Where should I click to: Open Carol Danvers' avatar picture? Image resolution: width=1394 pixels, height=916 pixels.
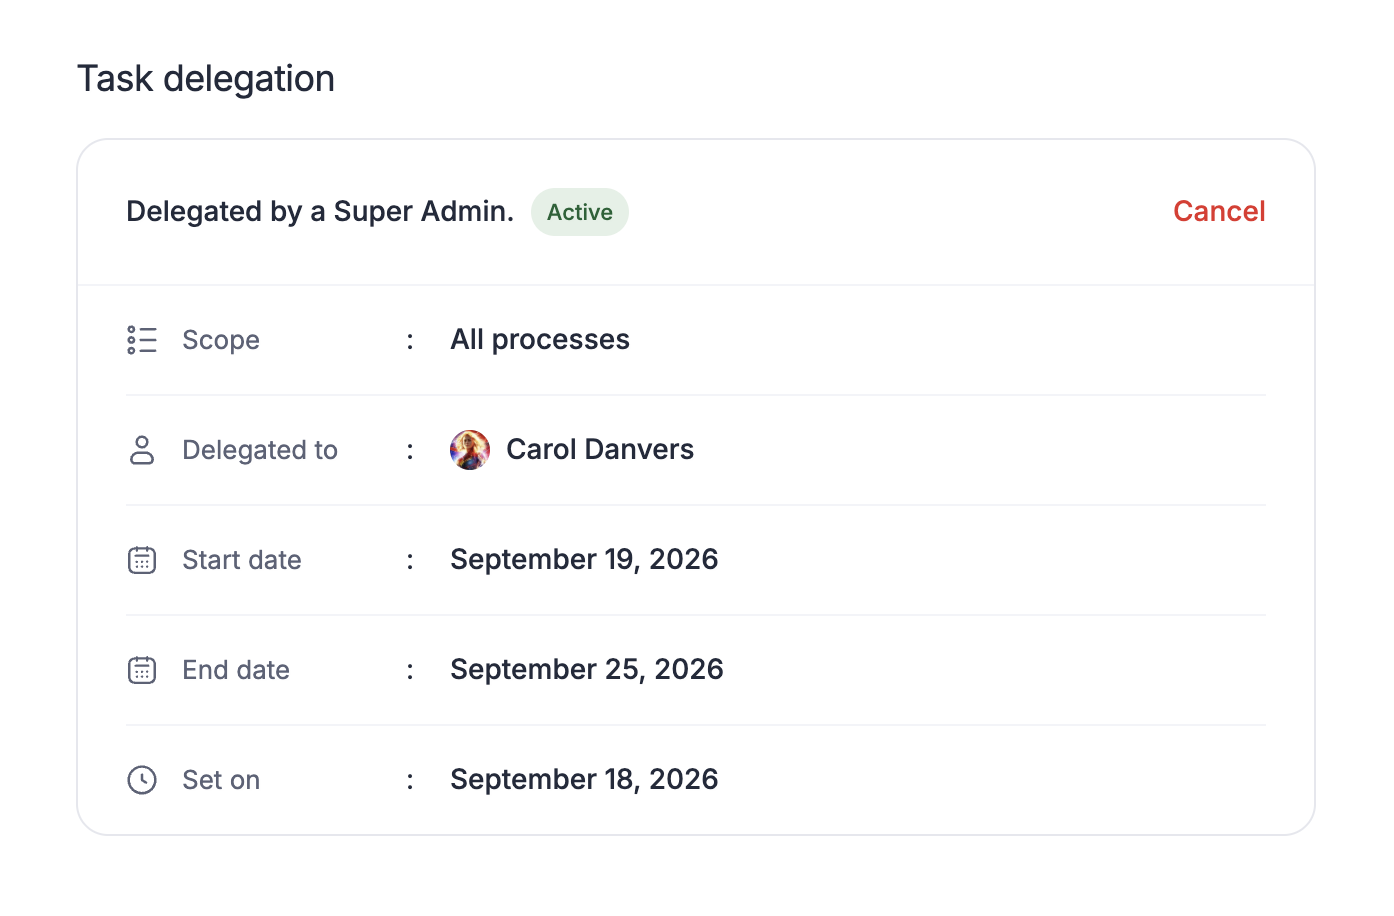[470, 450]
